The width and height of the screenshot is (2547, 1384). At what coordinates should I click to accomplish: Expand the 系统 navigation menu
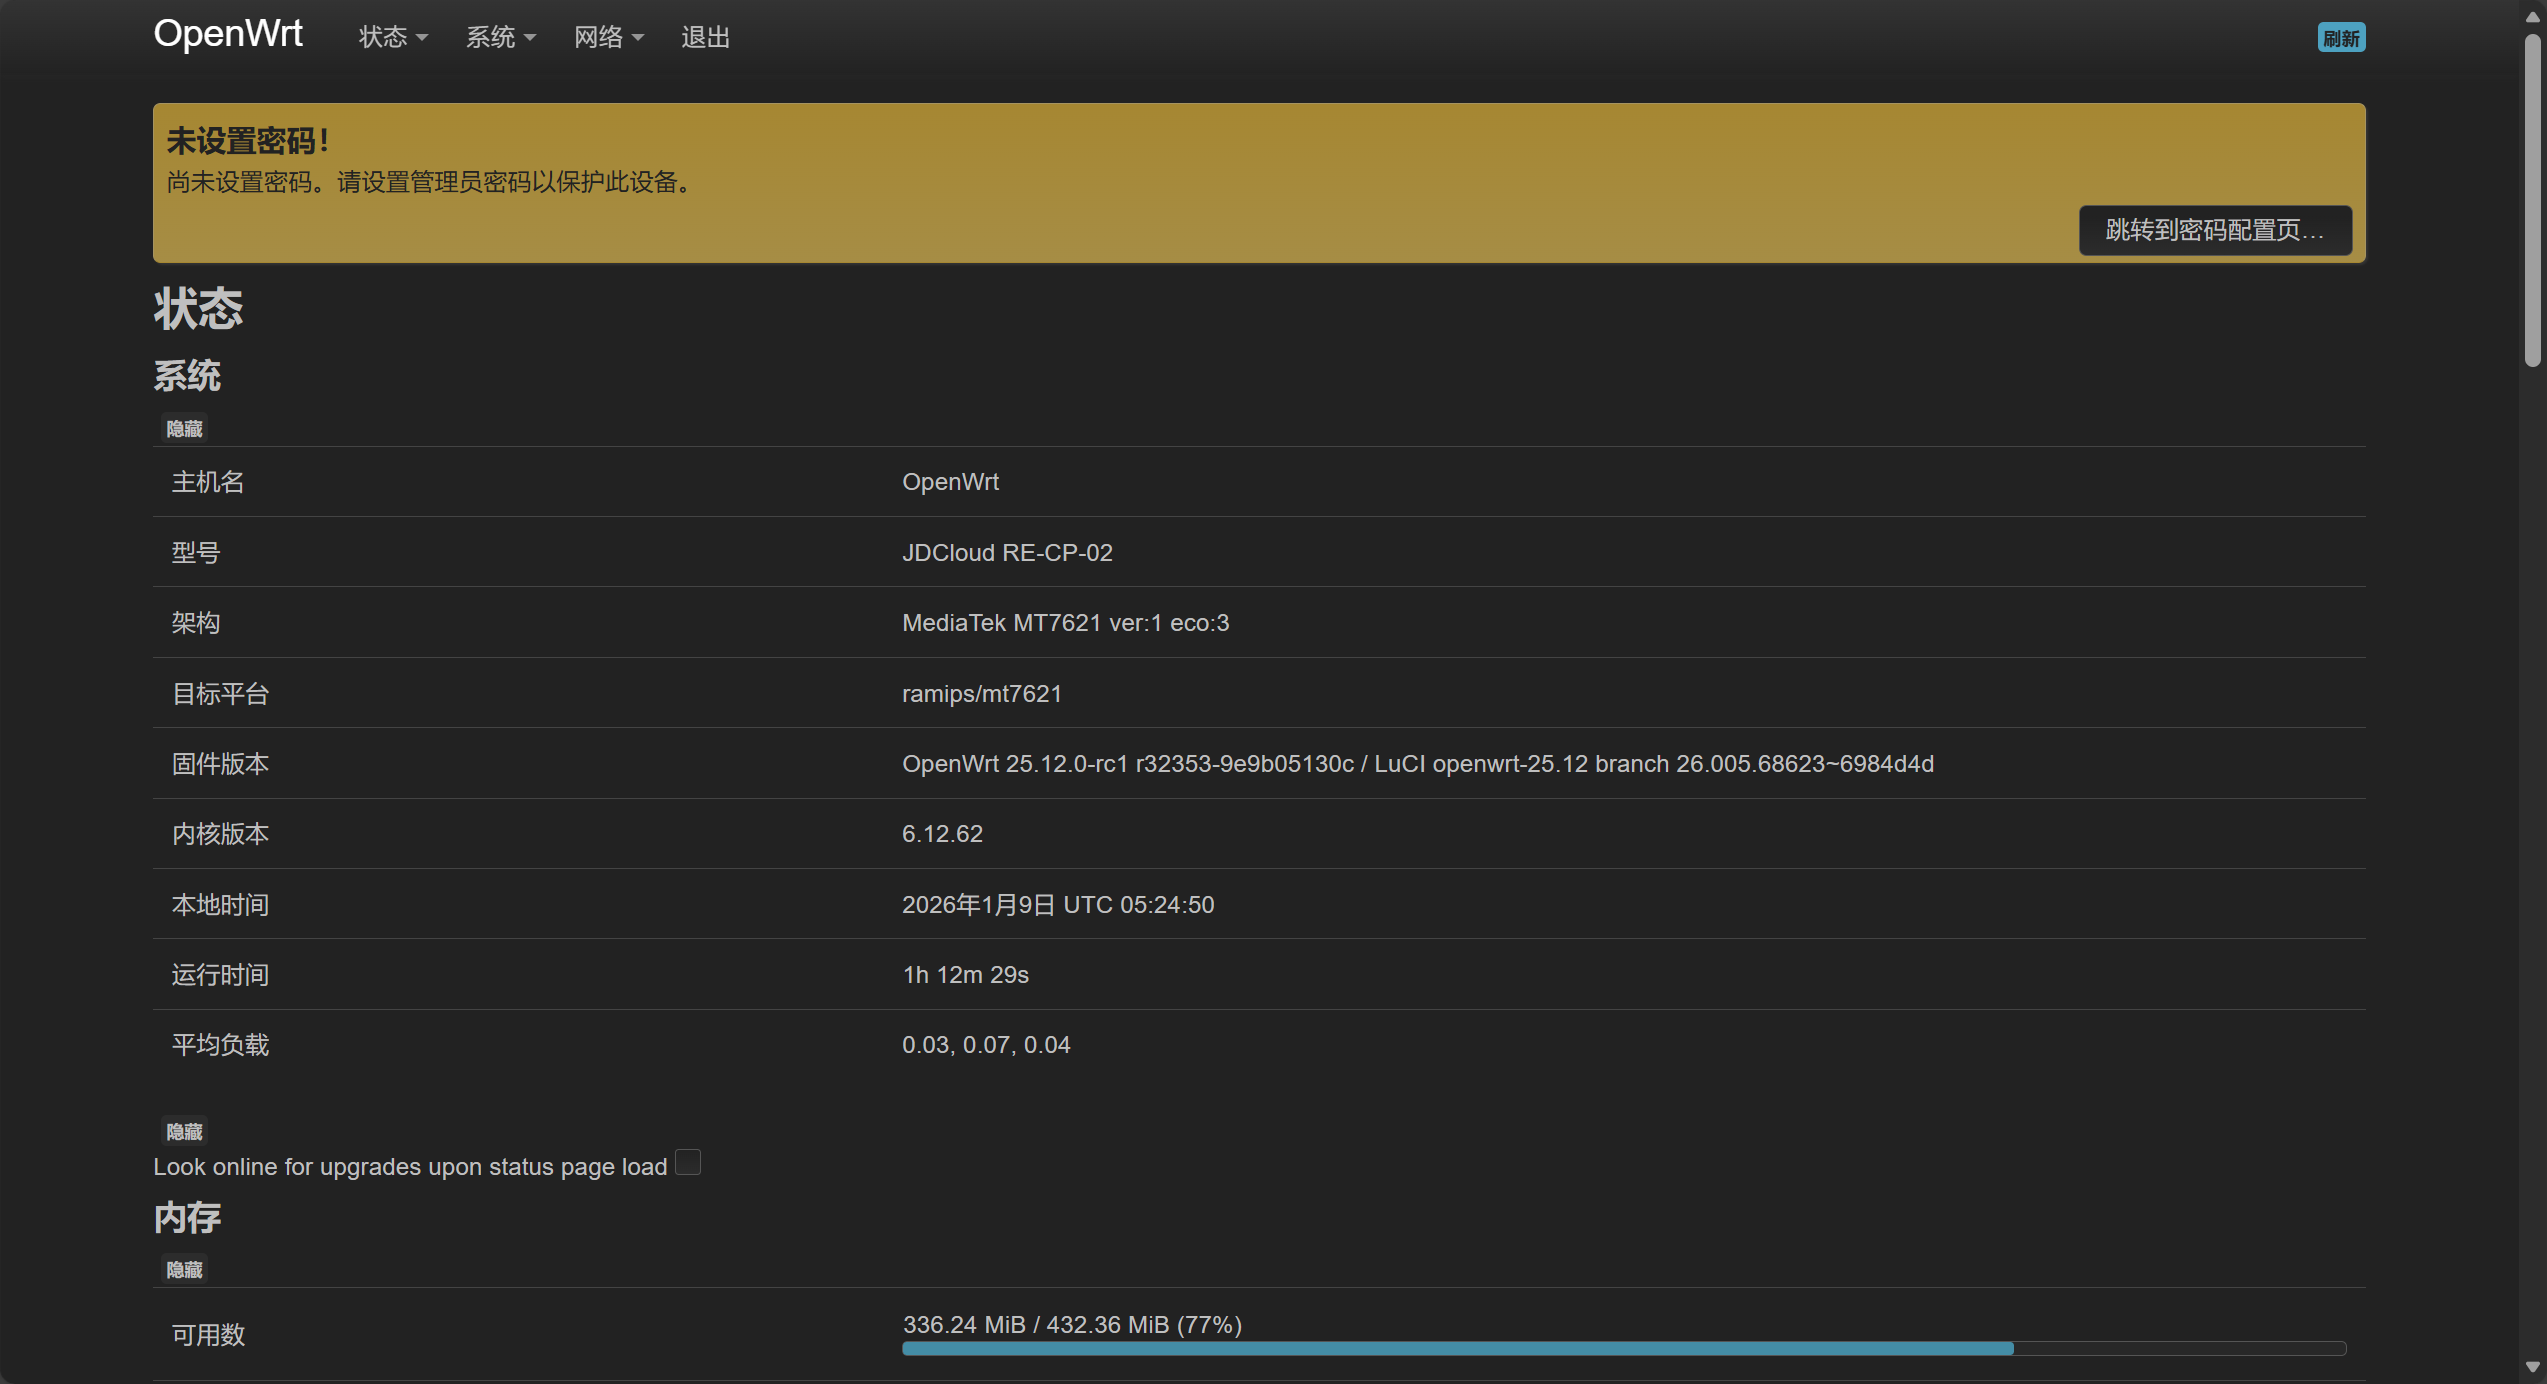500,38
